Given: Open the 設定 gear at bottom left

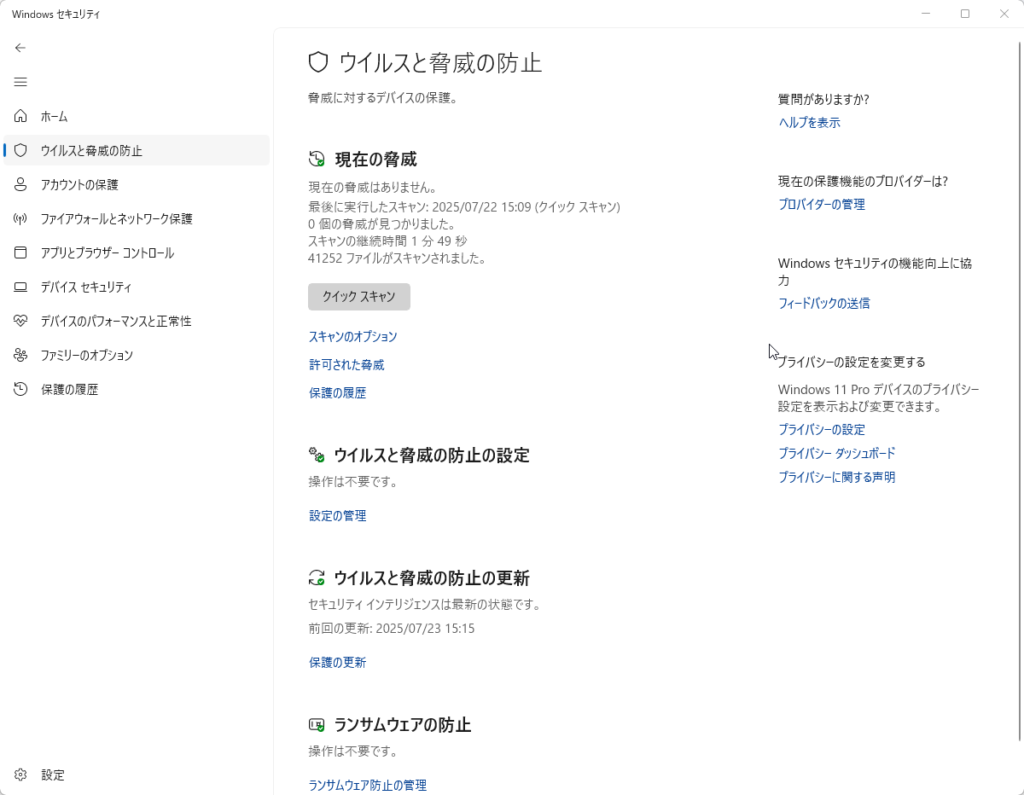Looking at the screenshot, I should pos(53,775).
